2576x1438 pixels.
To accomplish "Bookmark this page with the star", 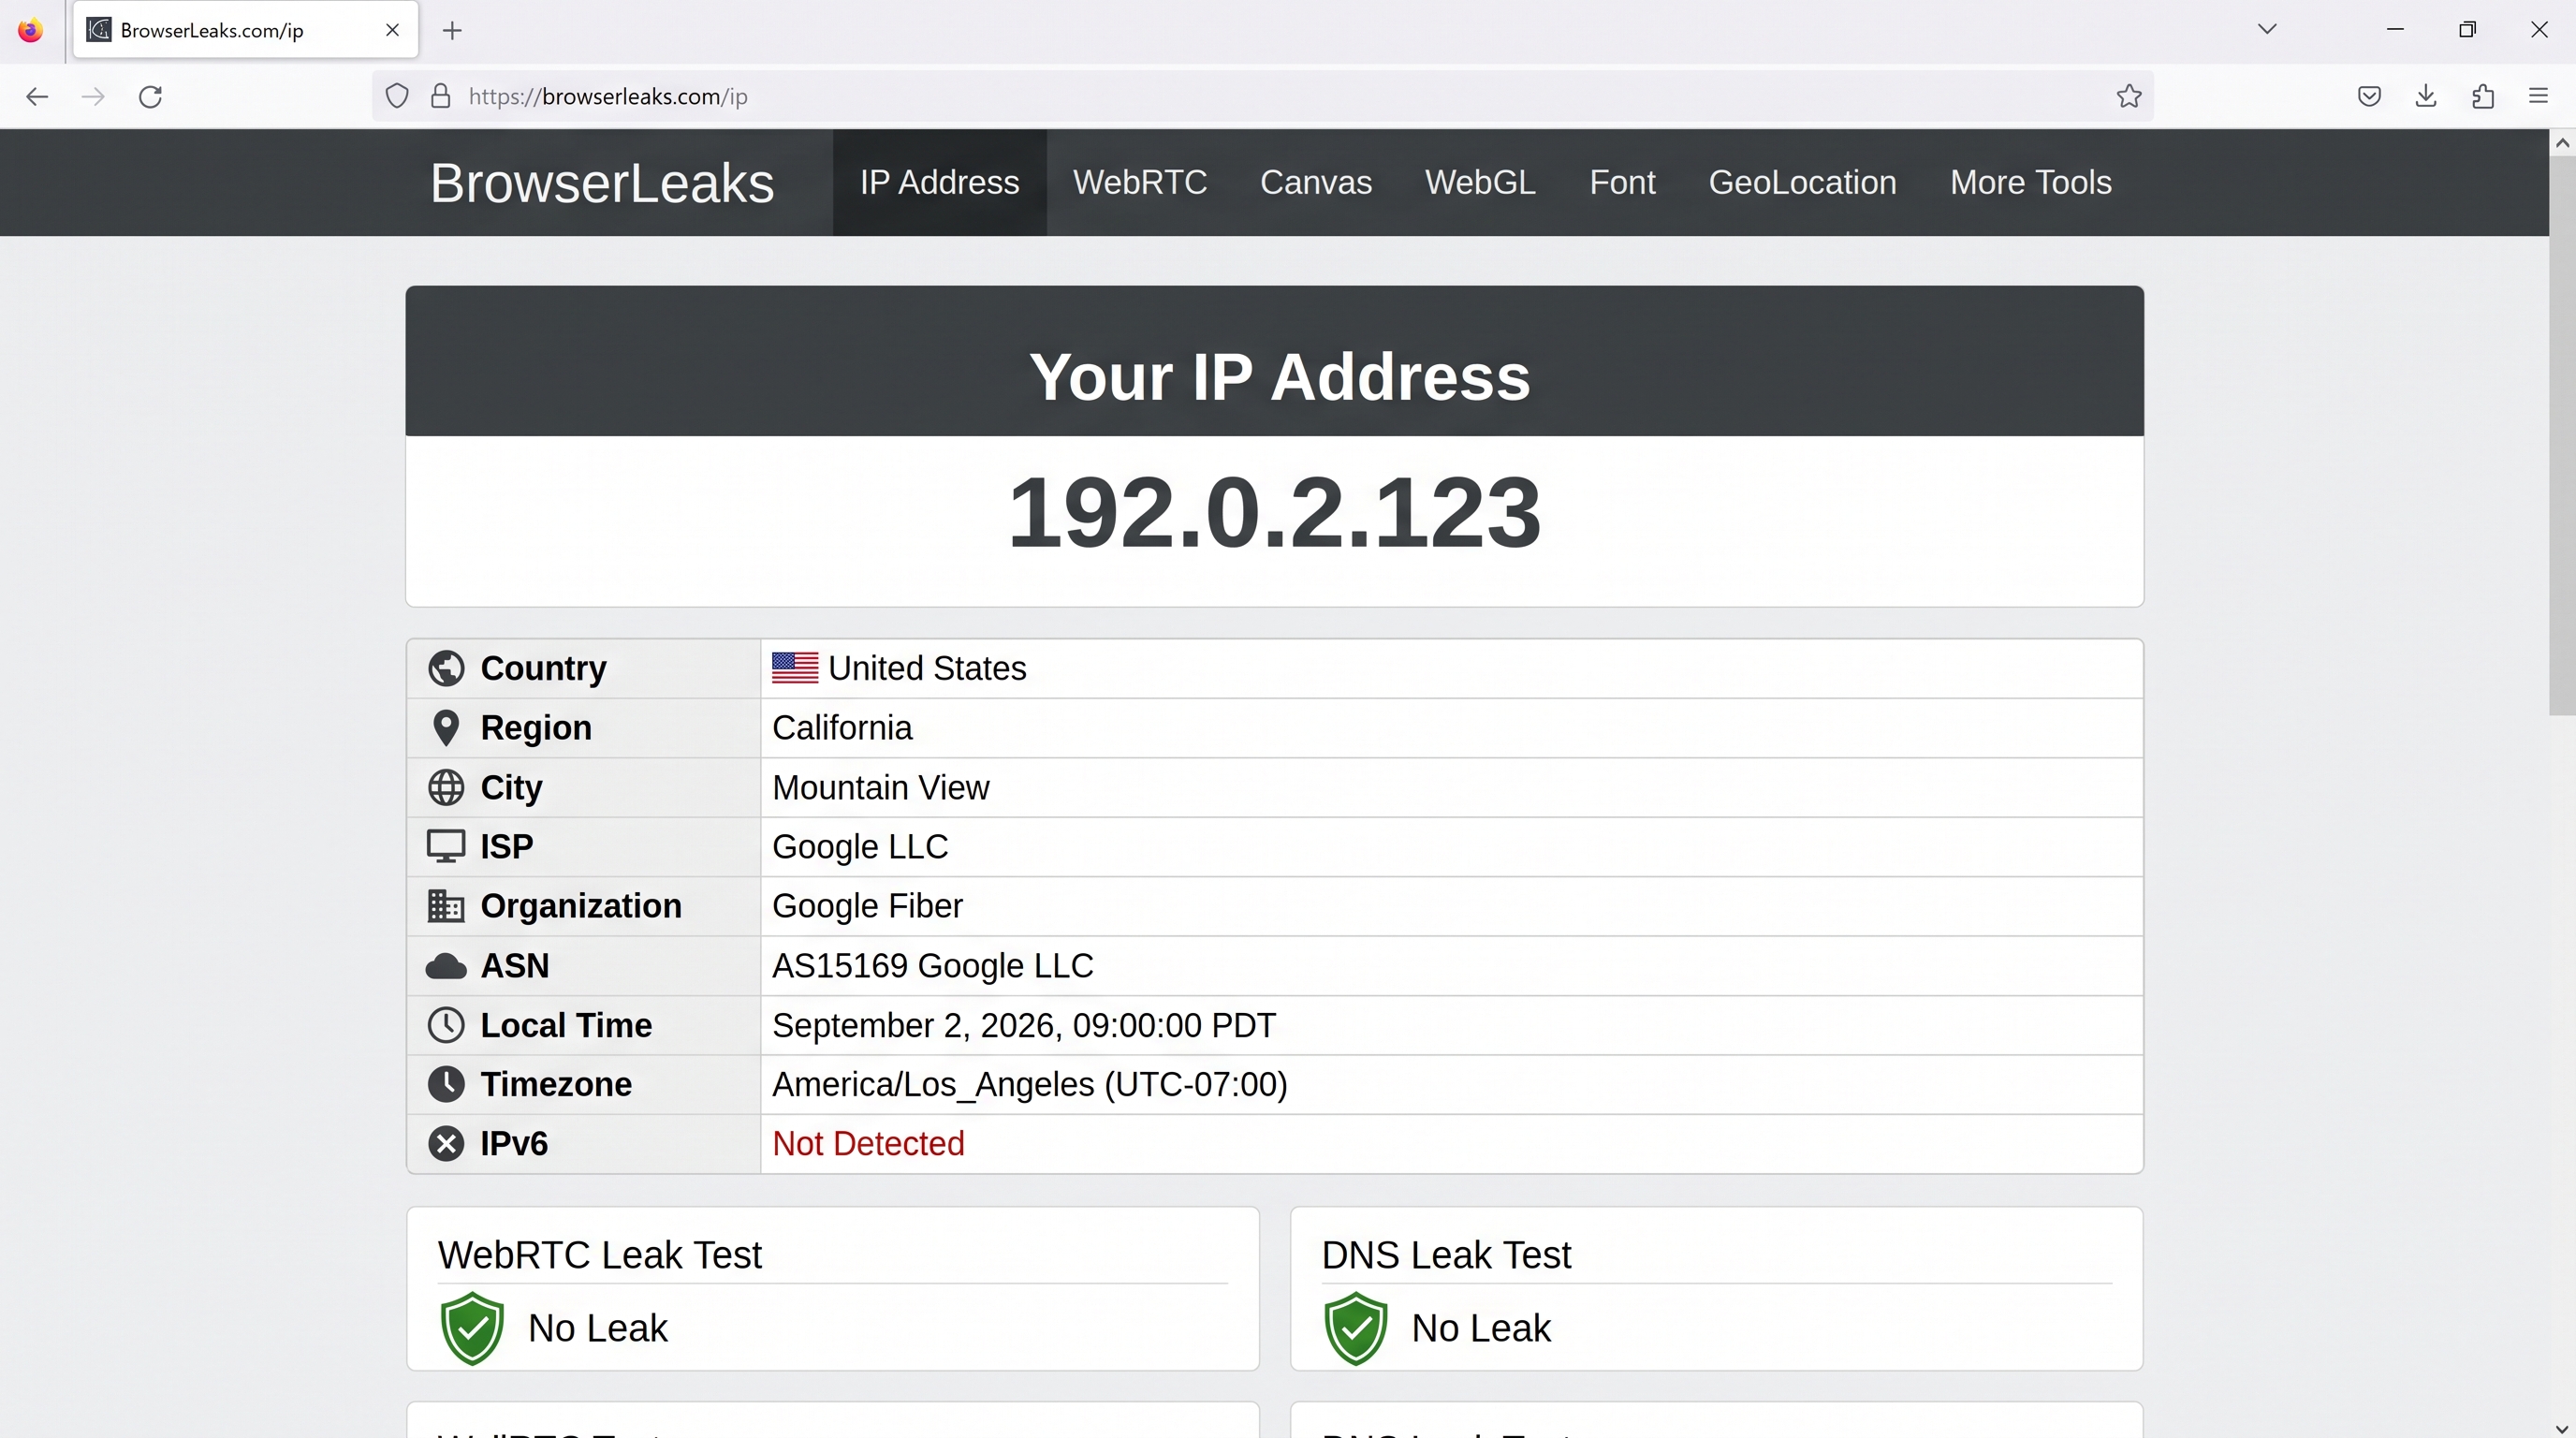I will click(x=2129, y=96).
